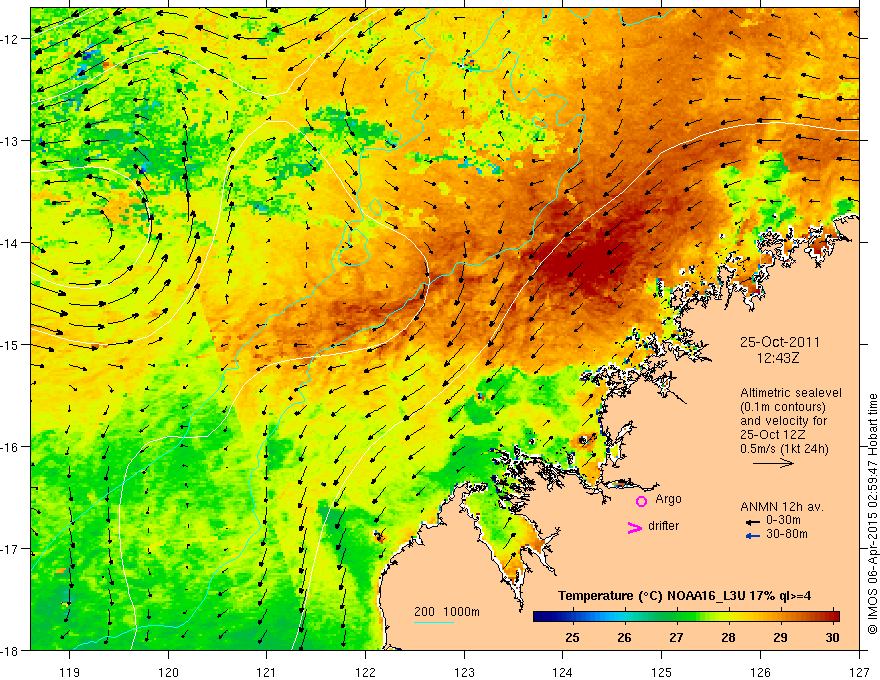Click the latitude axis label -17
This screenshot has width=880, height=680.
[x=11, y=549]
